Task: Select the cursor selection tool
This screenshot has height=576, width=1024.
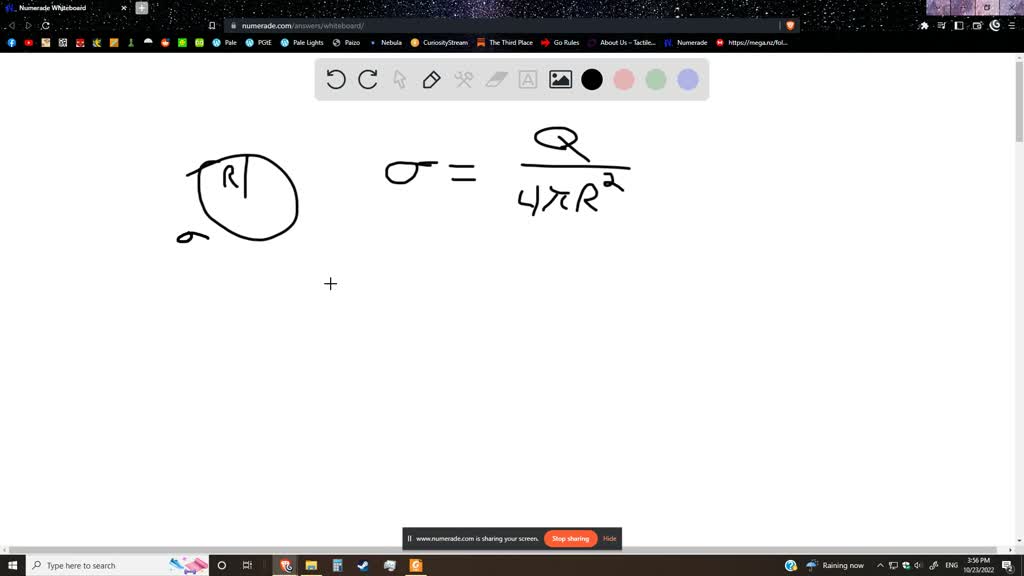Action: coord(400,79)
